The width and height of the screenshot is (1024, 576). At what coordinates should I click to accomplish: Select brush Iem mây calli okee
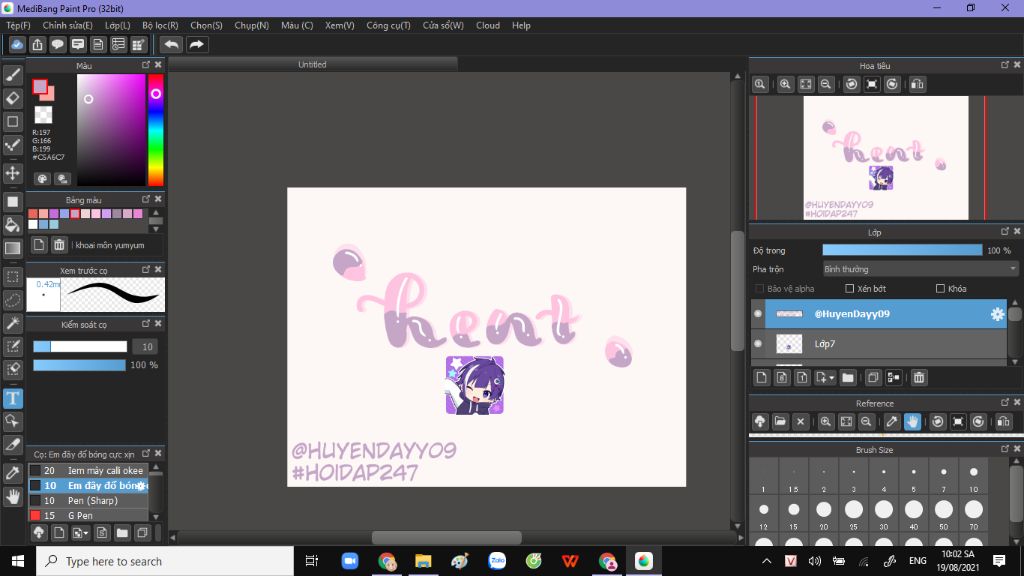[89, 470]
